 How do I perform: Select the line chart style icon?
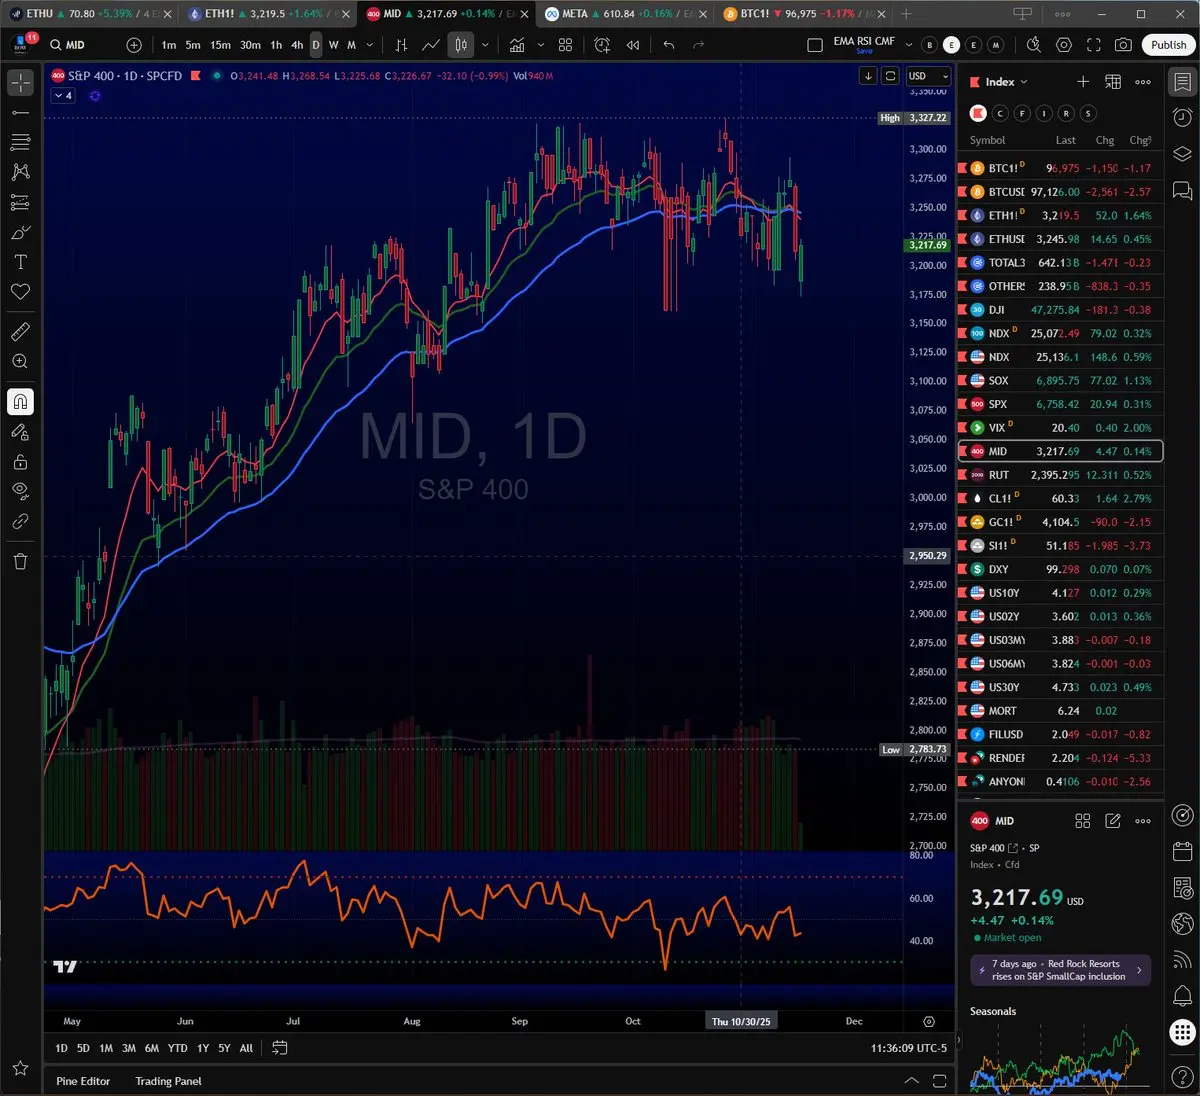pyautogui.click(x=431, y=45)
